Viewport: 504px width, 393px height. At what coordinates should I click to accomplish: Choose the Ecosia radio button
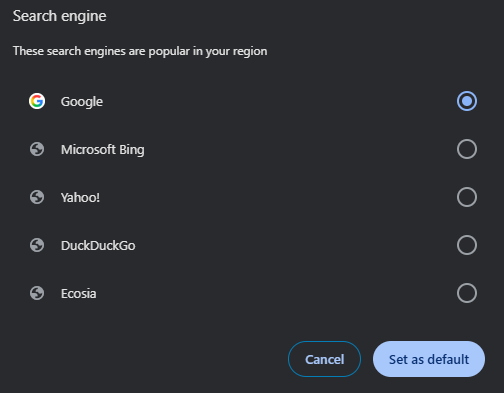(467, 293)
